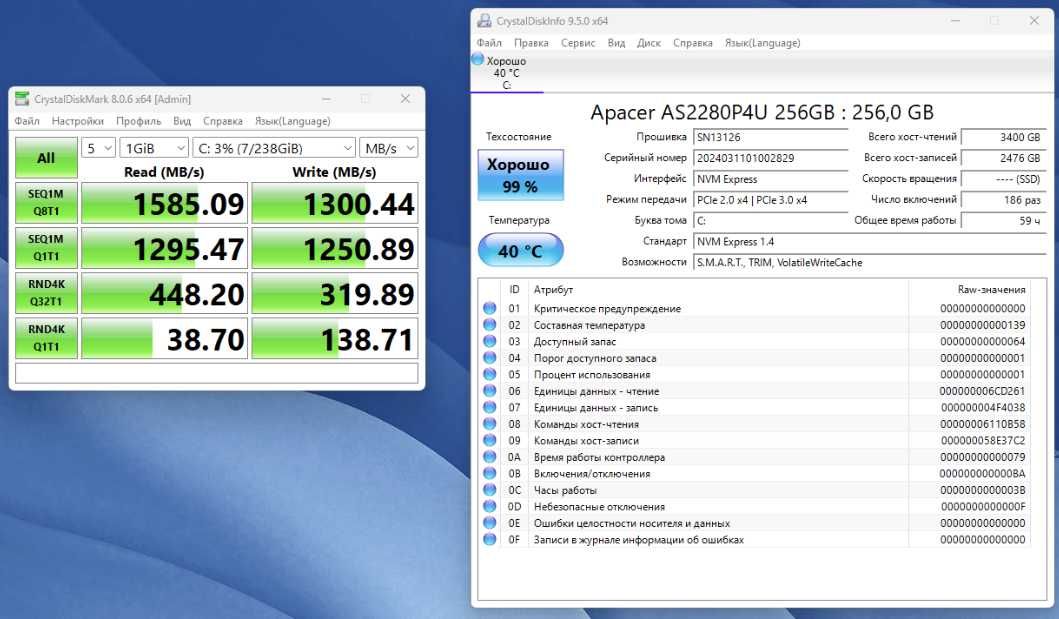Open Язык(Language) menu in CrystalDiskInfo
The width and height of the screenshot is (1059, 619).
[x=763, y=43]
